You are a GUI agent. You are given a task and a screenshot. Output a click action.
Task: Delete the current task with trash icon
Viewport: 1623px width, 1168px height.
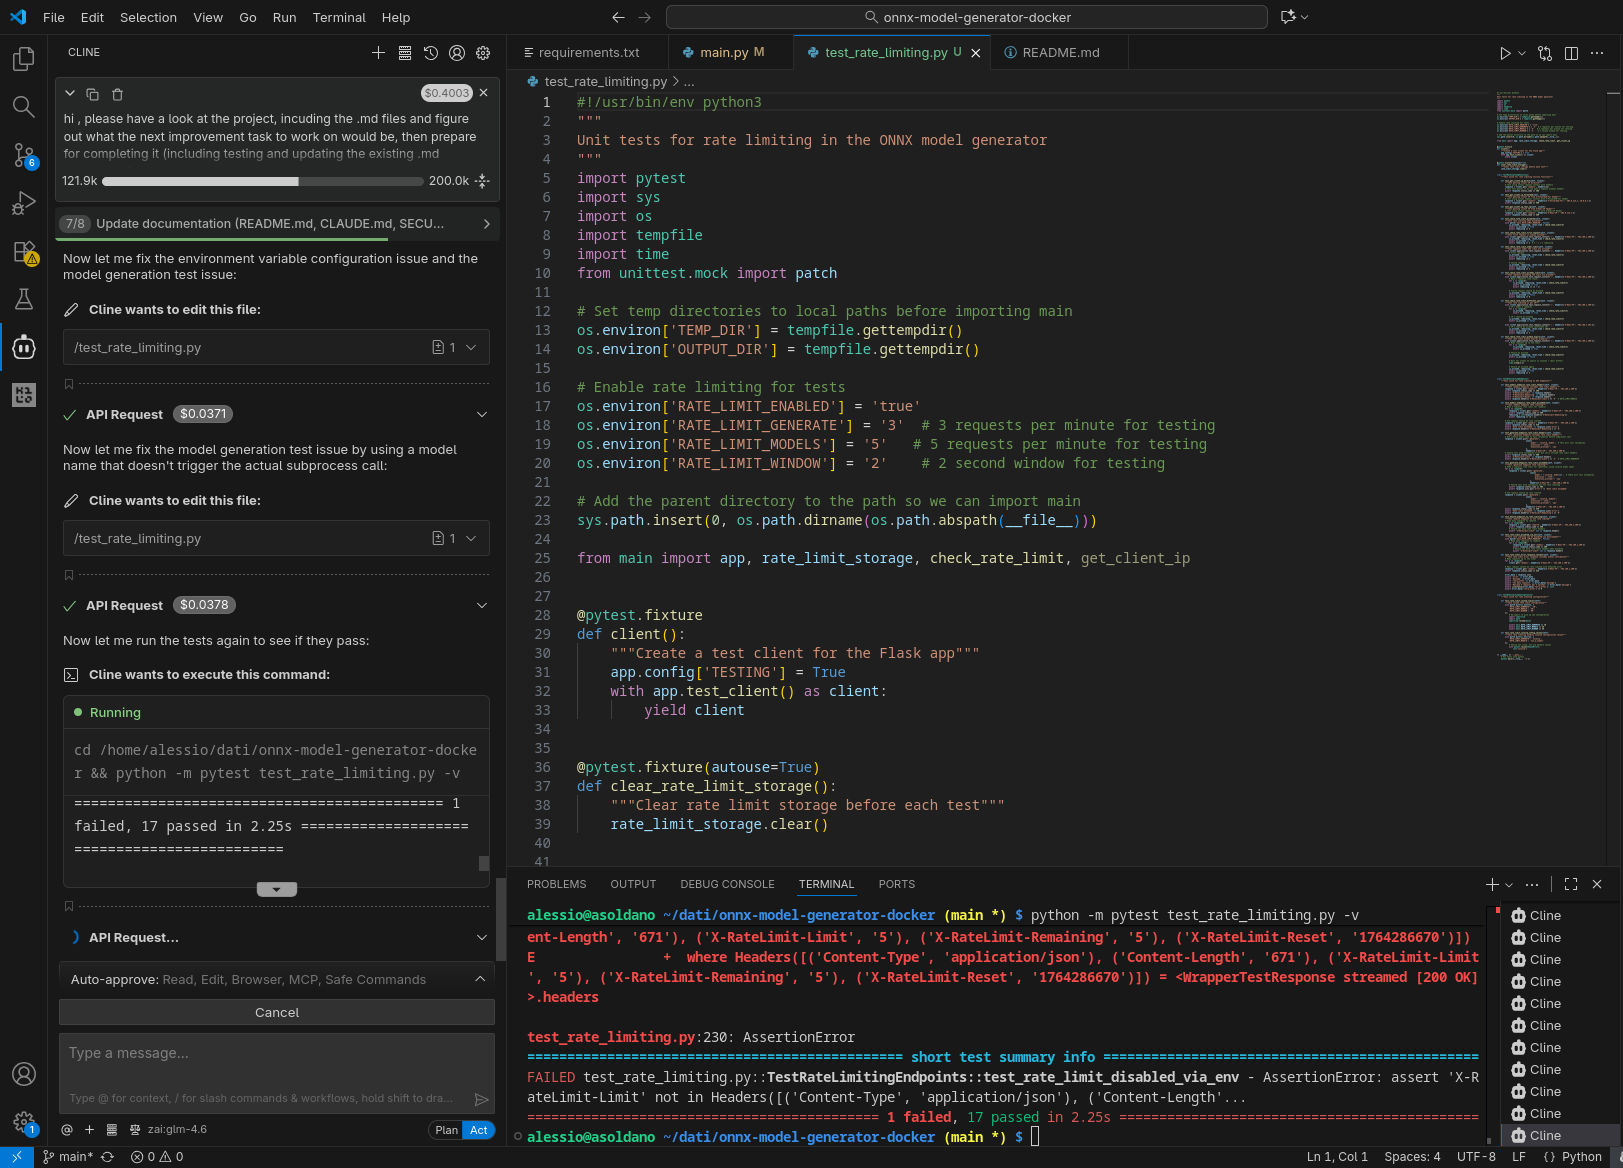tap(117, 94)
